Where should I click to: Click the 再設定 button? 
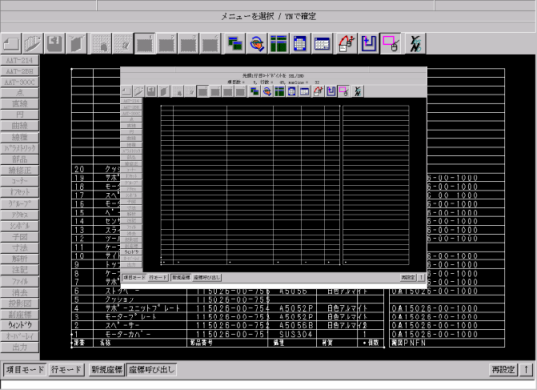503,370
